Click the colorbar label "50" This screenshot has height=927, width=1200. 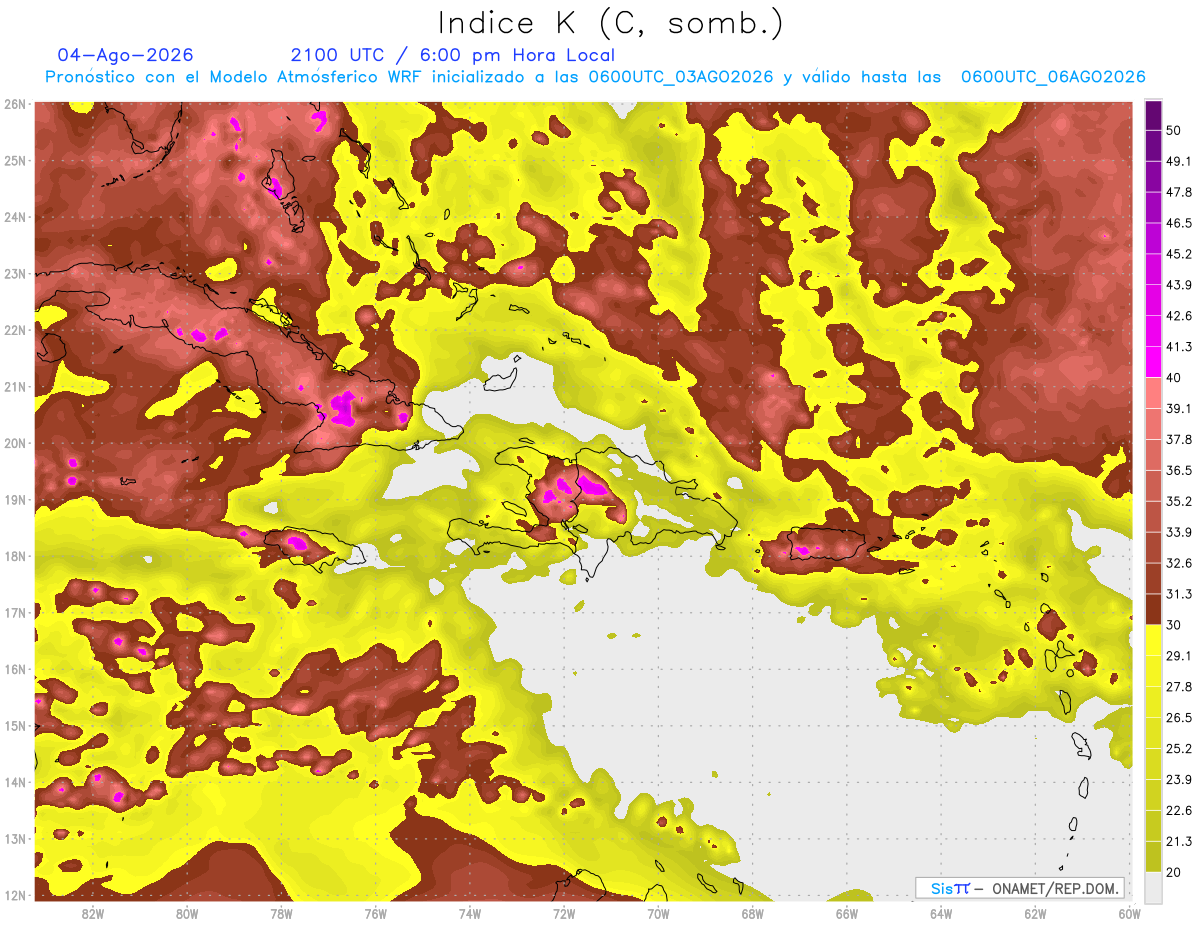pos(1175,131)
